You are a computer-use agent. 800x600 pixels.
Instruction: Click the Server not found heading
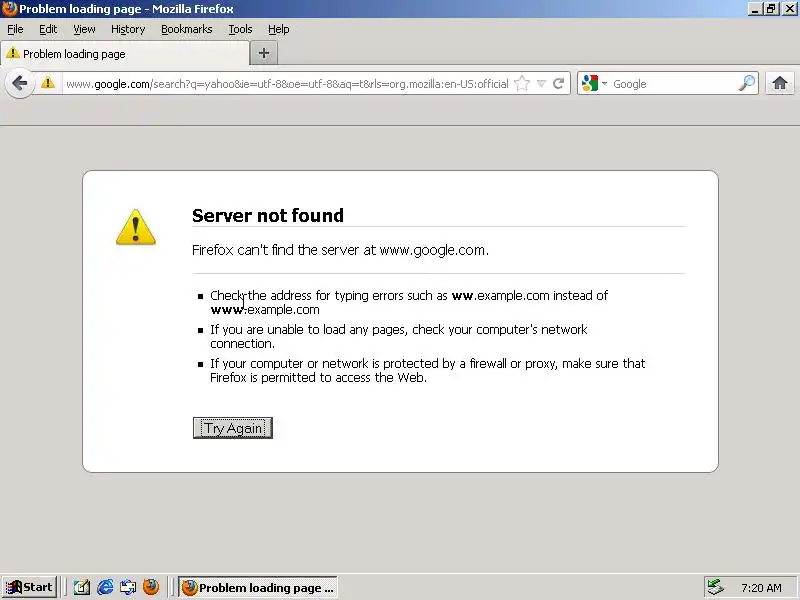click(268, 215)
